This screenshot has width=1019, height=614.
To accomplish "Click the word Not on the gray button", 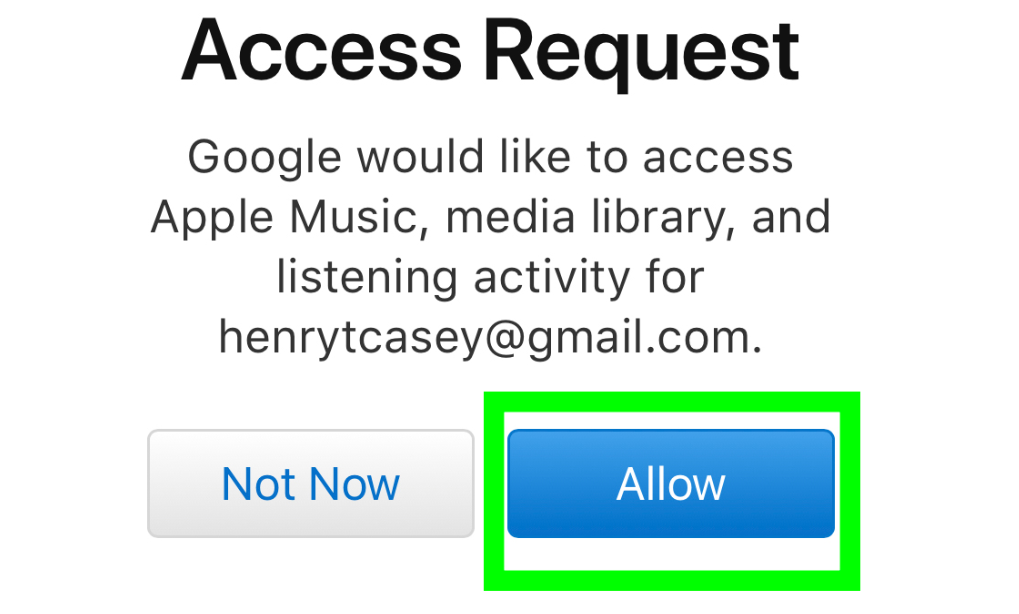I will pyautogui.click(x=258, y=484).
